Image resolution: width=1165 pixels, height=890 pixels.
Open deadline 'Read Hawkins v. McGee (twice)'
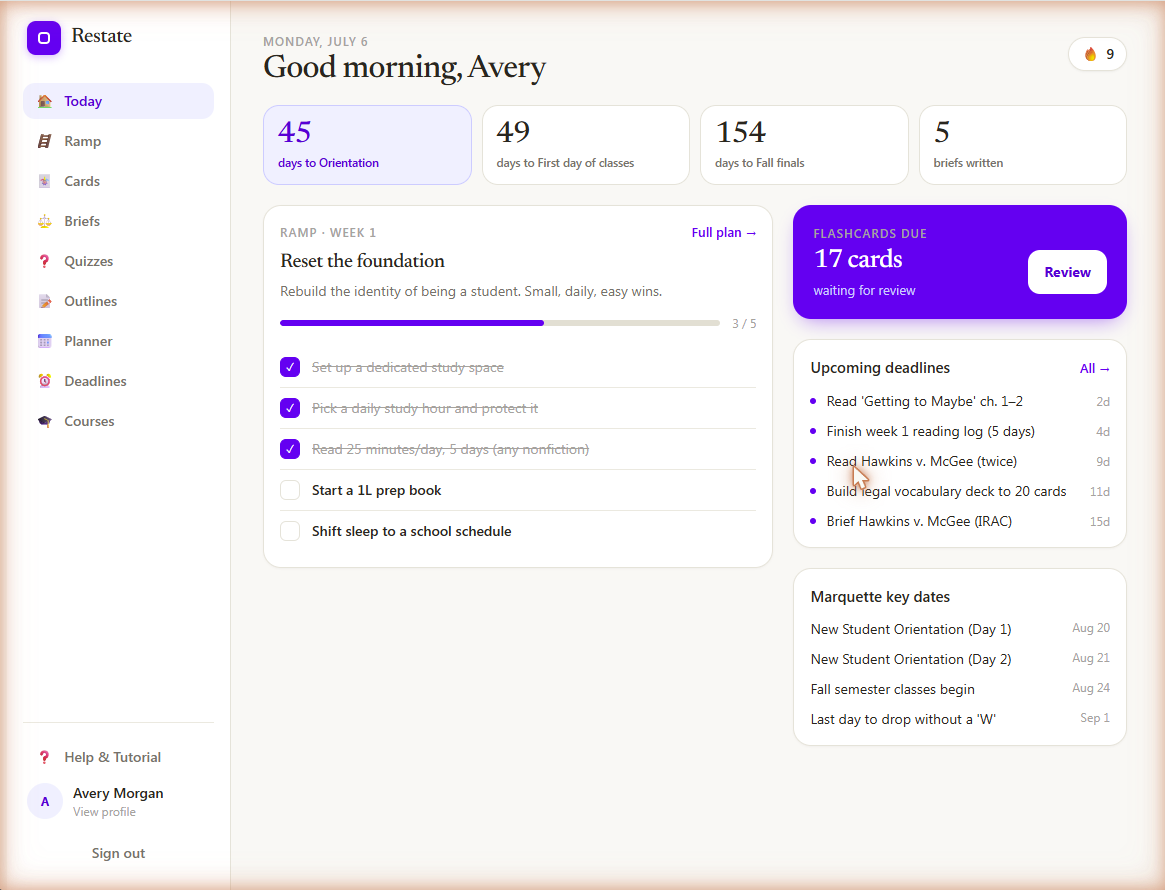click(x=960, y=461)
